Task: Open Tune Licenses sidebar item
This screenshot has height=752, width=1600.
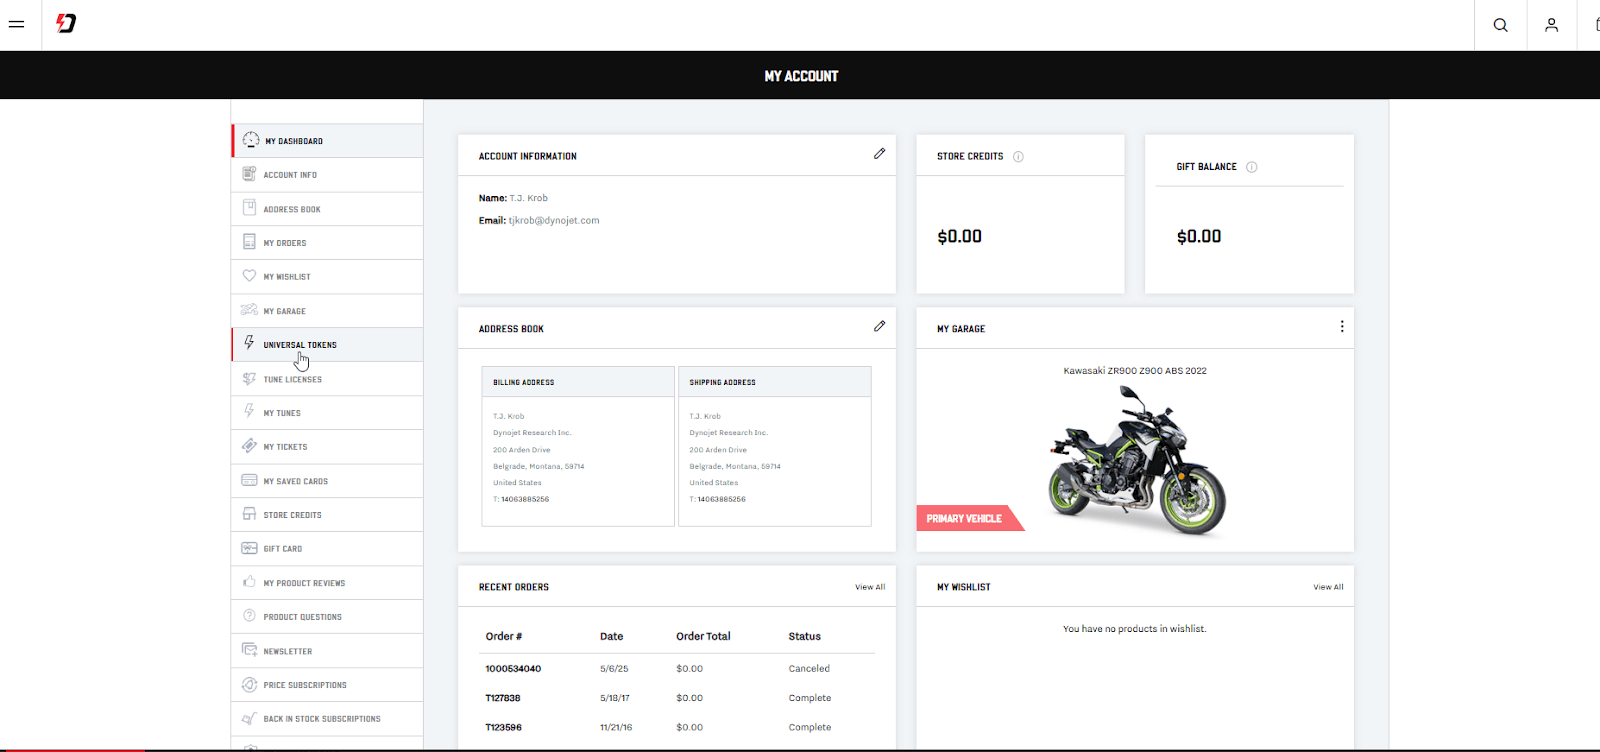Action: (x=327, y=379)
